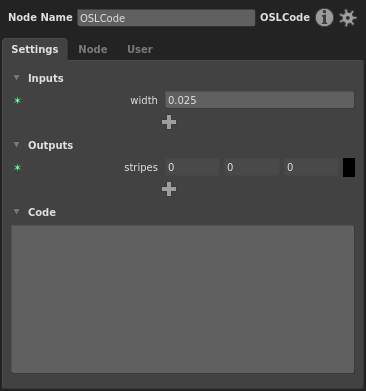Switch to the User tab

[140, 49]
